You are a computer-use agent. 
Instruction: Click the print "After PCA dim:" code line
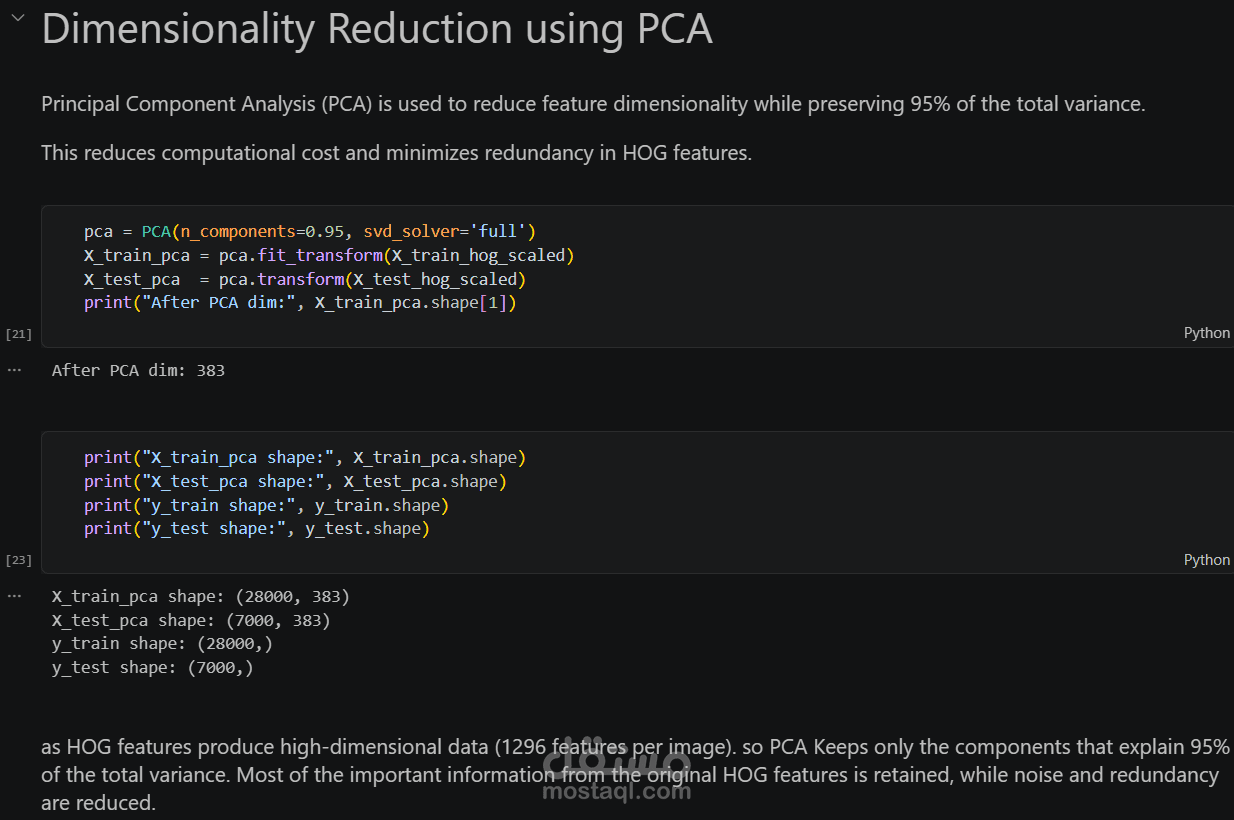point(300,302)
